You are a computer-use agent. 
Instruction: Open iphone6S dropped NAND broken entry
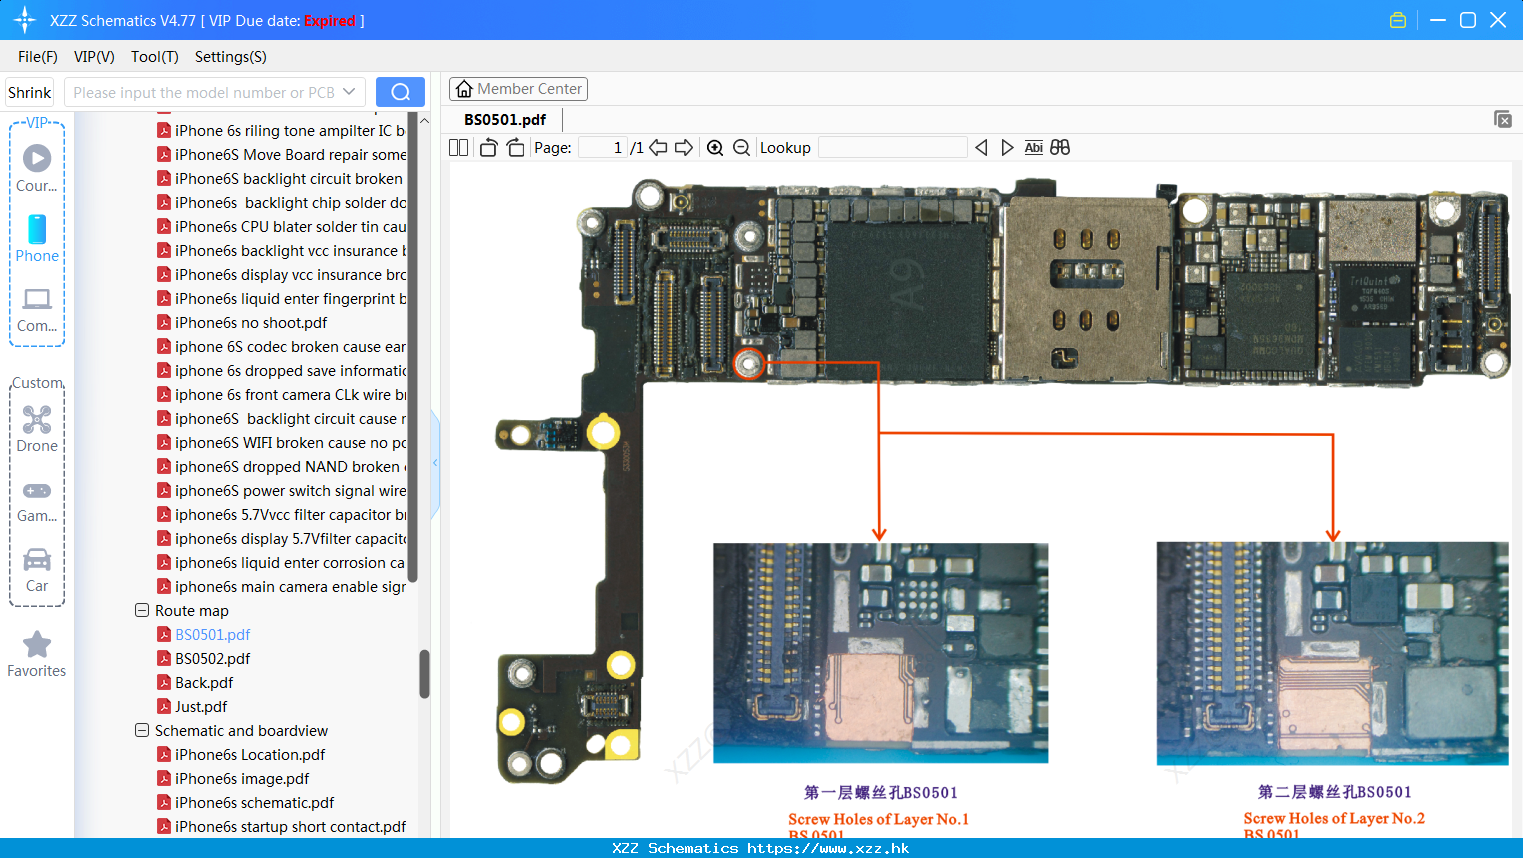click(290, 466)
